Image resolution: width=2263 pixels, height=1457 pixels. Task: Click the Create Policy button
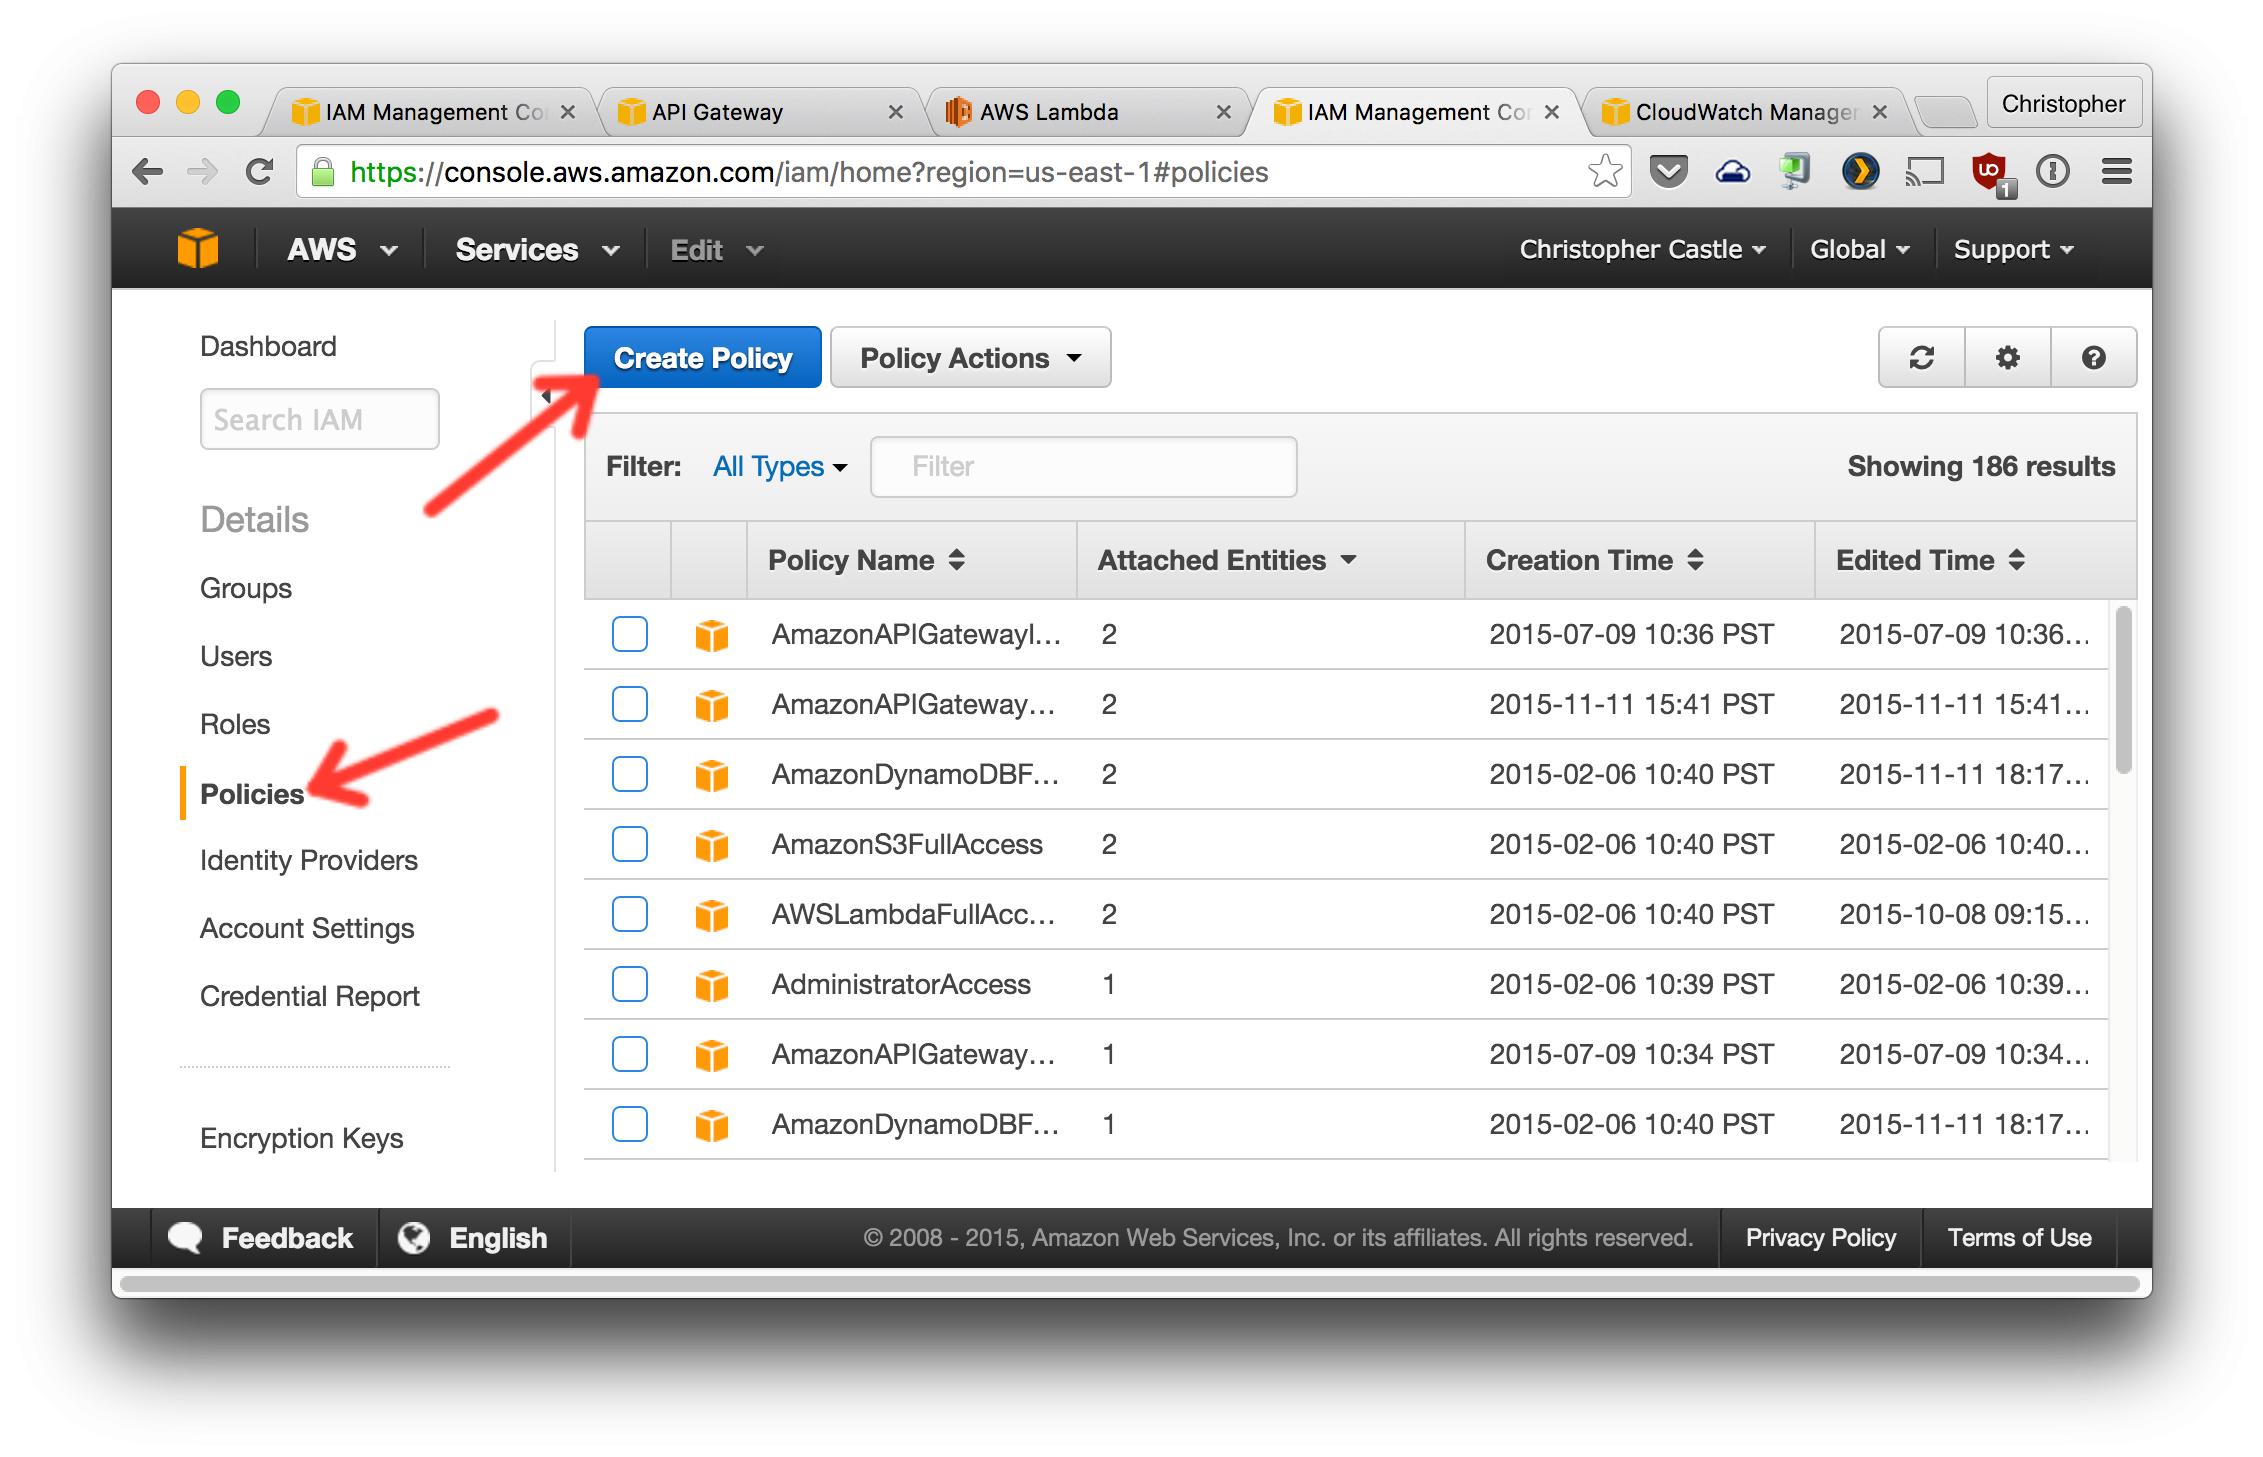coord(702,358)
